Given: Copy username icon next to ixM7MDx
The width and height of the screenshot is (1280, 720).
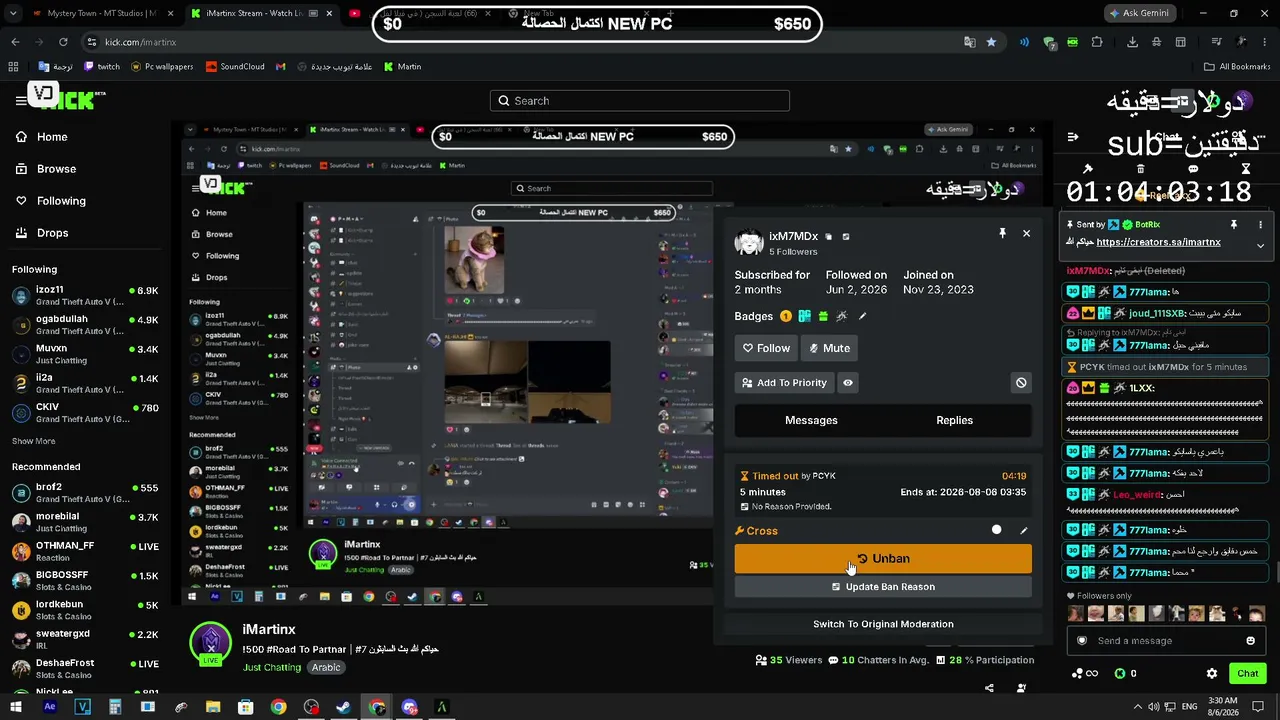Looking at the screenshot, I should 828,237.
